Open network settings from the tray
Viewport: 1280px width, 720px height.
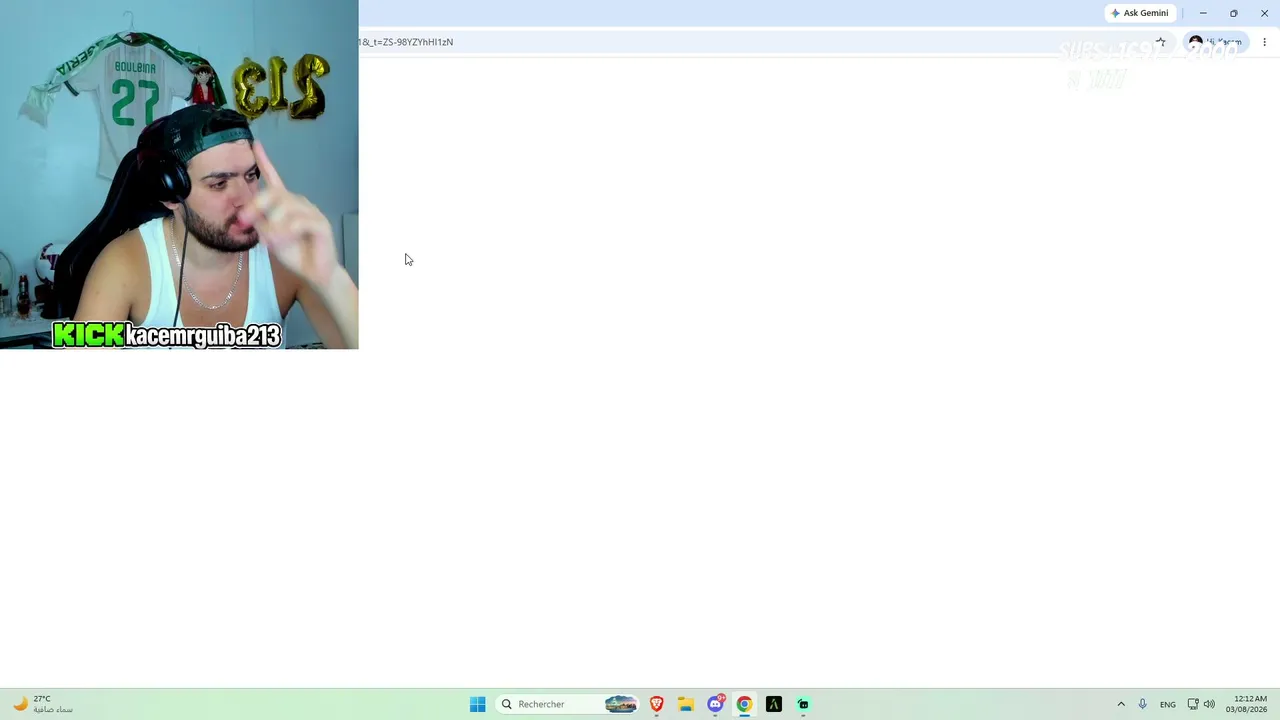tap(1192, 704)
